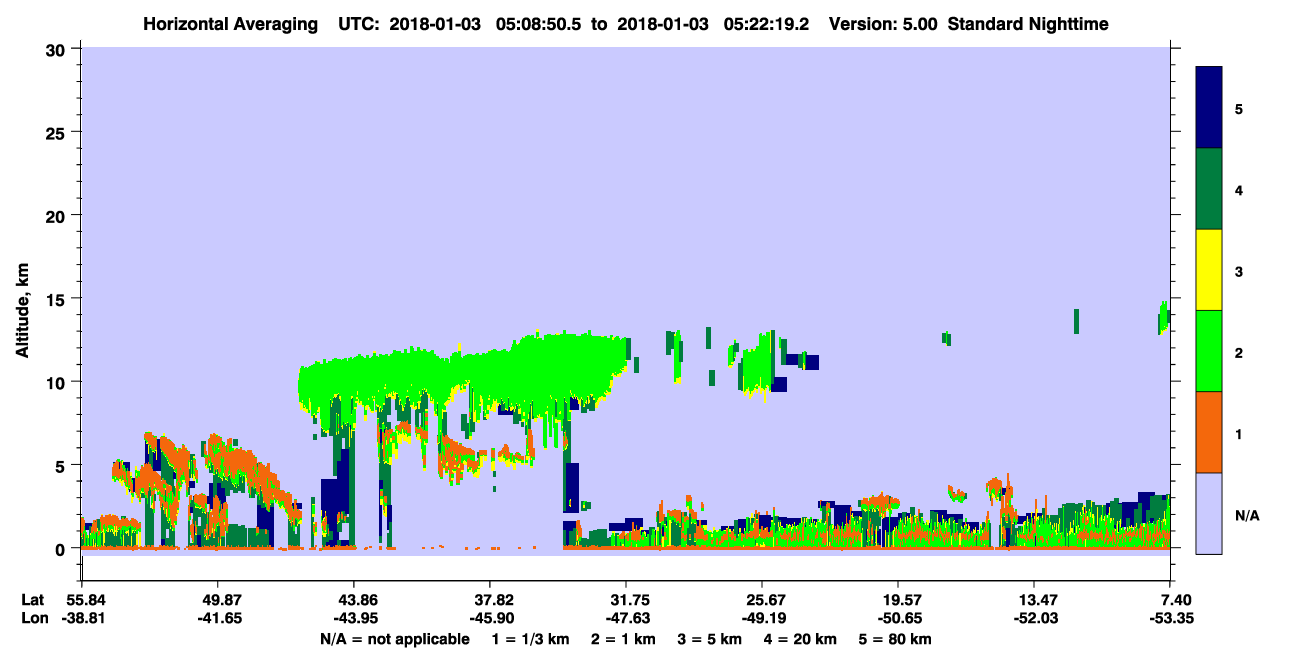Viewport: 1300px width, 667px height.
Task: Click longitude value '-47.63'
Action: click(x=626, y=619)
